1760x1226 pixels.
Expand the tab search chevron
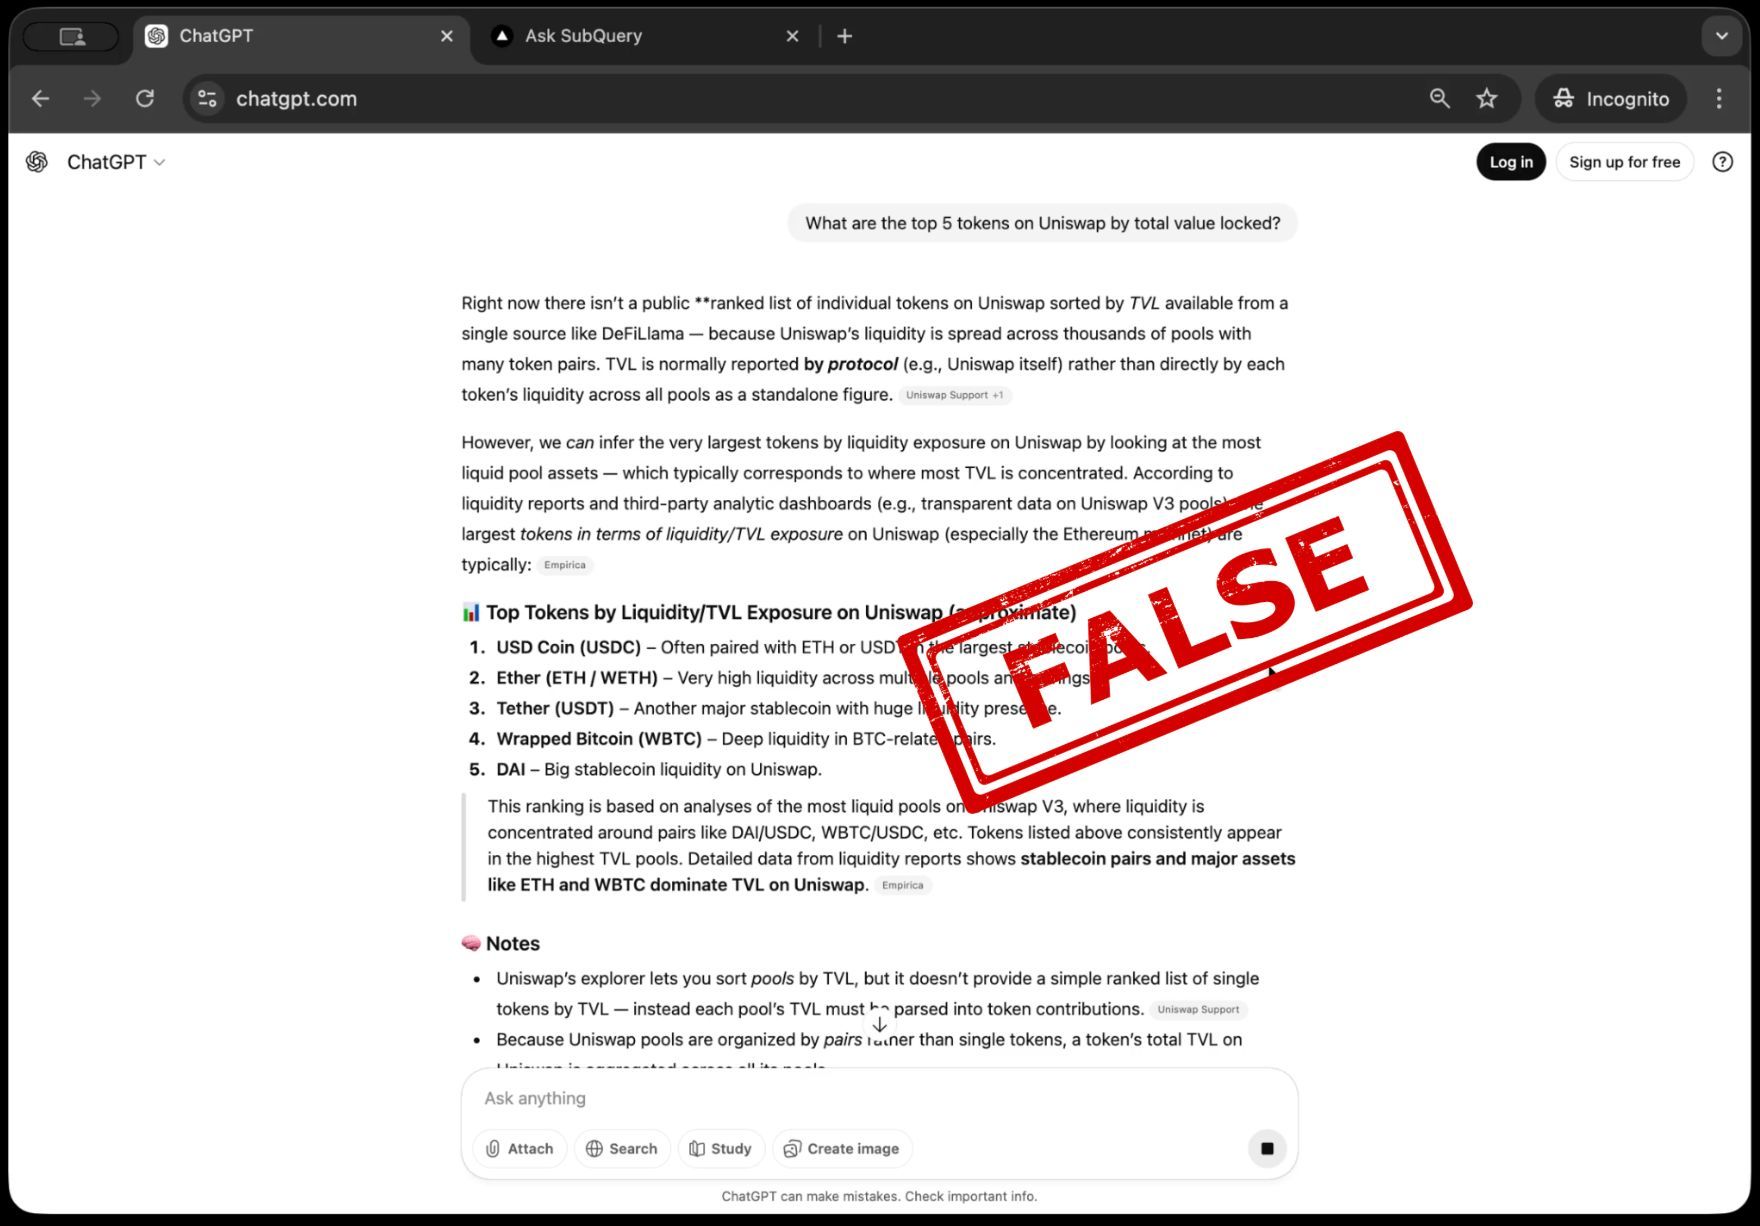pos(1721,36)
